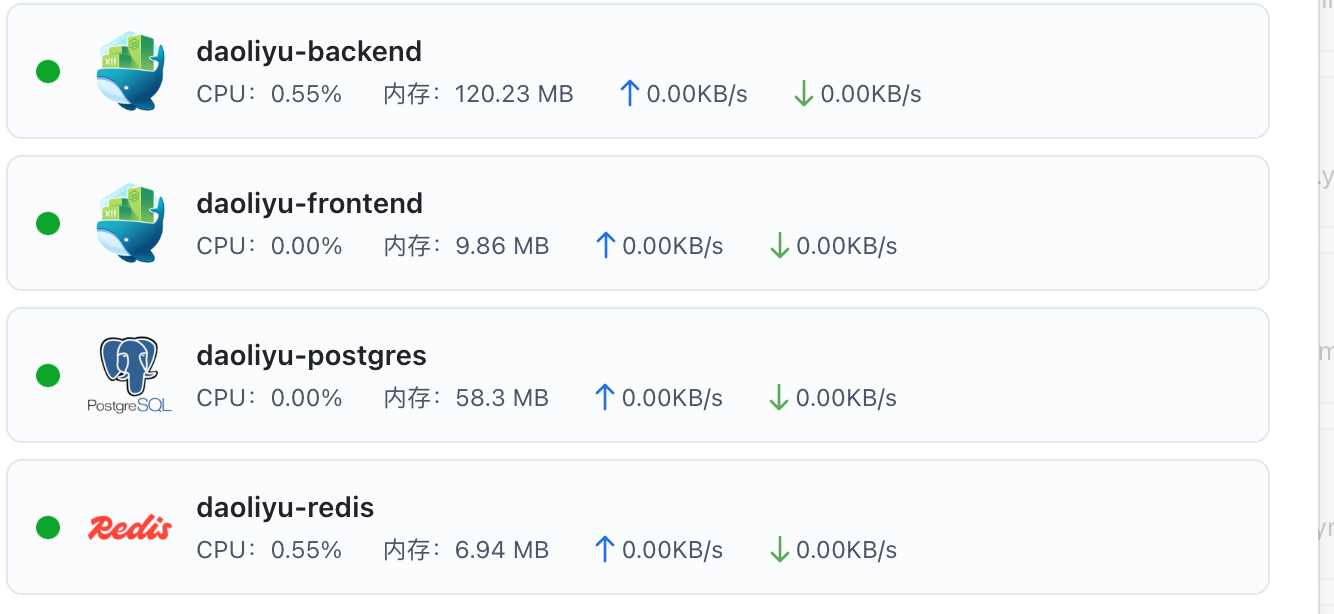Click the blue upload arrow for daoliyu-redis
Screen dimensions: 1334x614
[604, 550]
